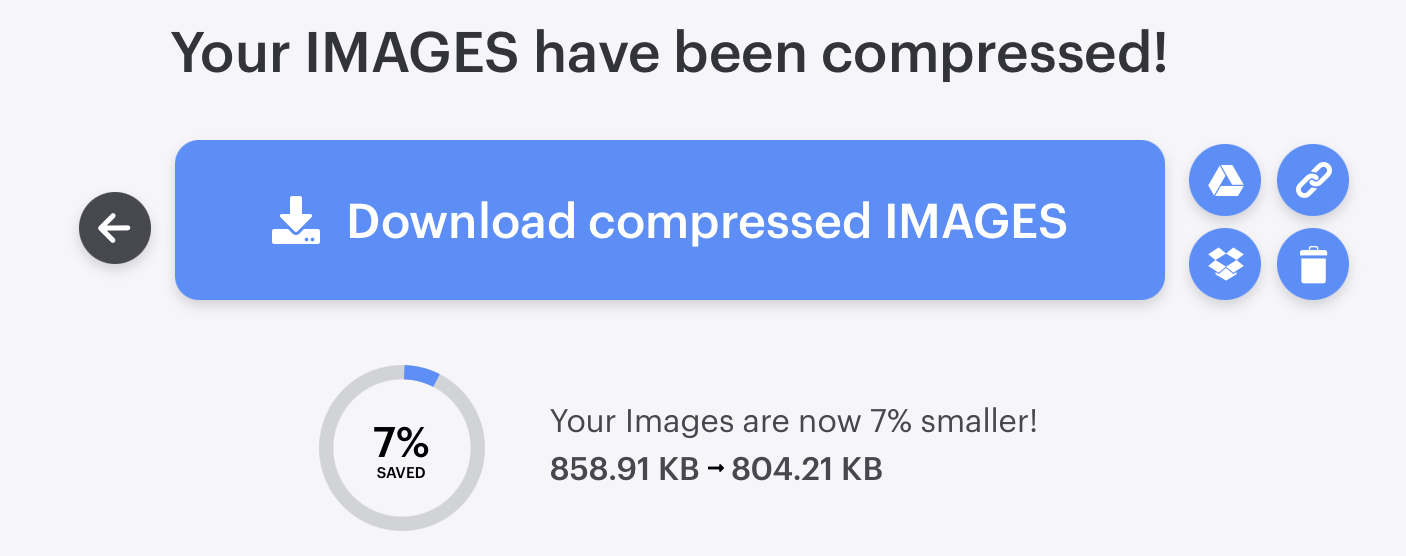The image size is (1406, 556).
Task: Click the compressed size 804.21 KB
Action: 806,468
